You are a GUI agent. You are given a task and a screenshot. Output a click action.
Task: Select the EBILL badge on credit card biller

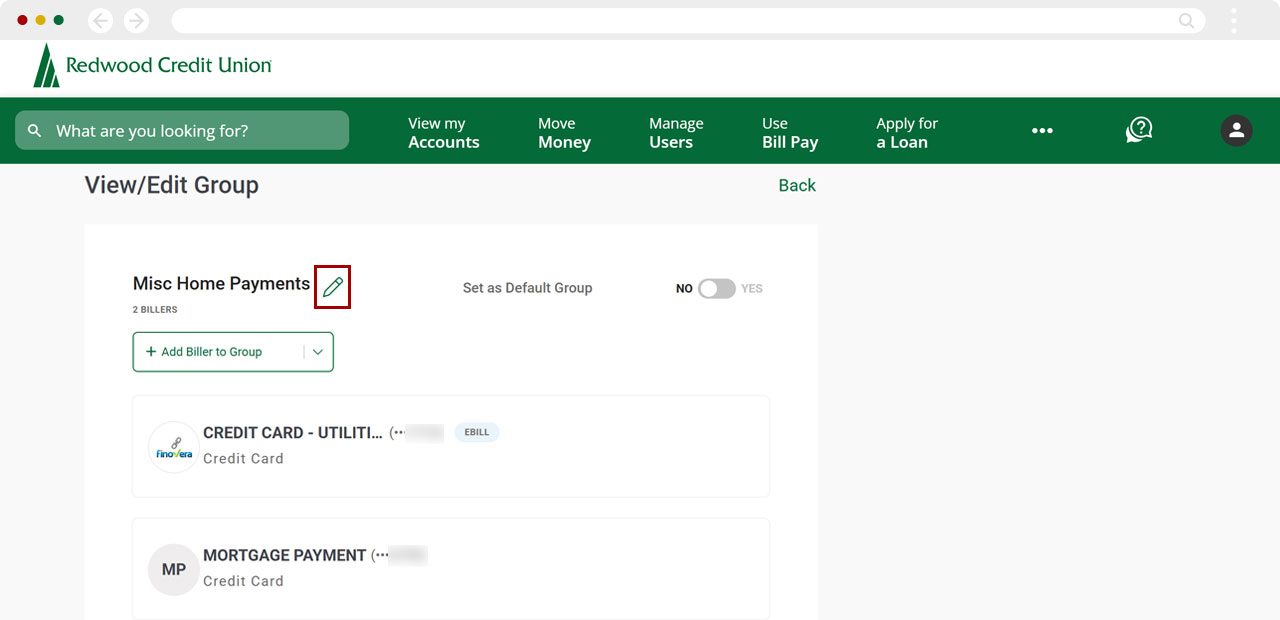point(477,432)
